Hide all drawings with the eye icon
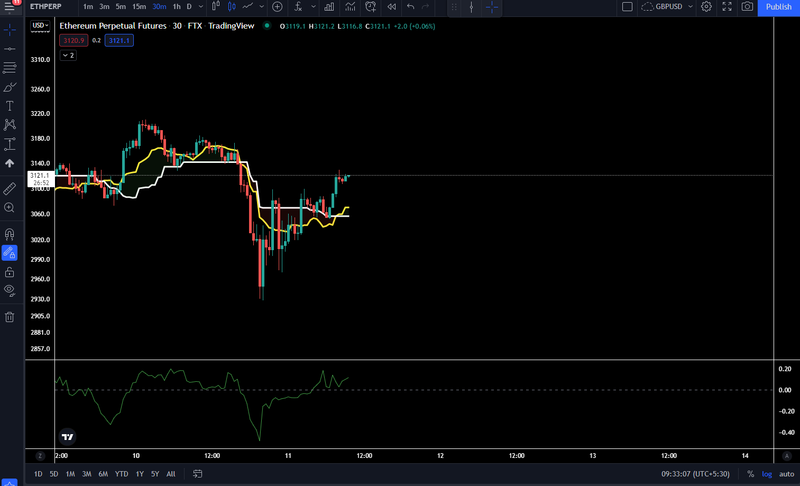 tap(9, 291)
